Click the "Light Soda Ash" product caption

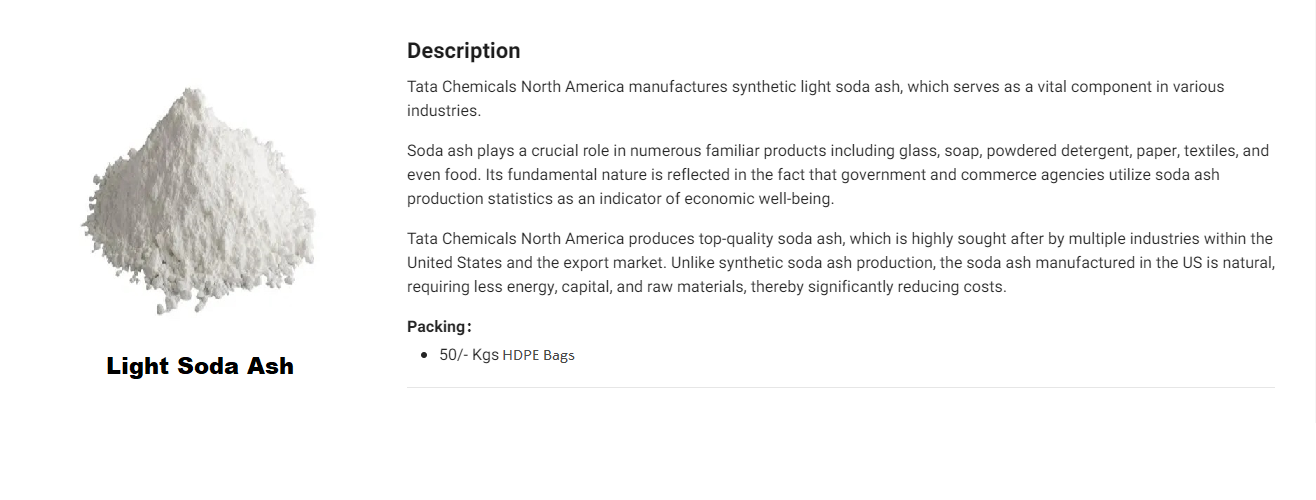click(x=200, y=366)
